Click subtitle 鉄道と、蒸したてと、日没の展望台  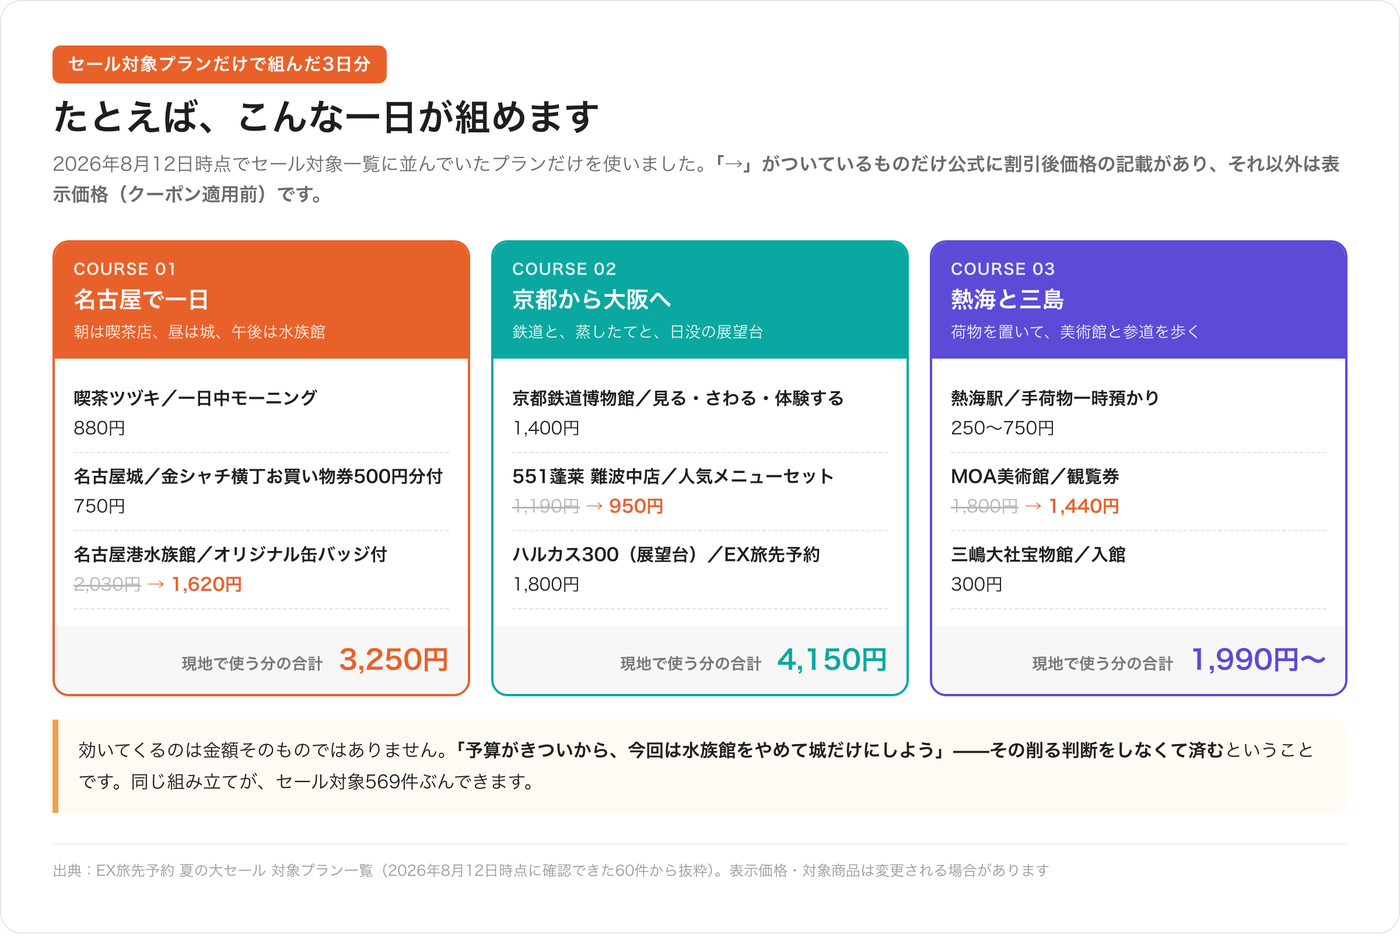click(x=637, y=332)
